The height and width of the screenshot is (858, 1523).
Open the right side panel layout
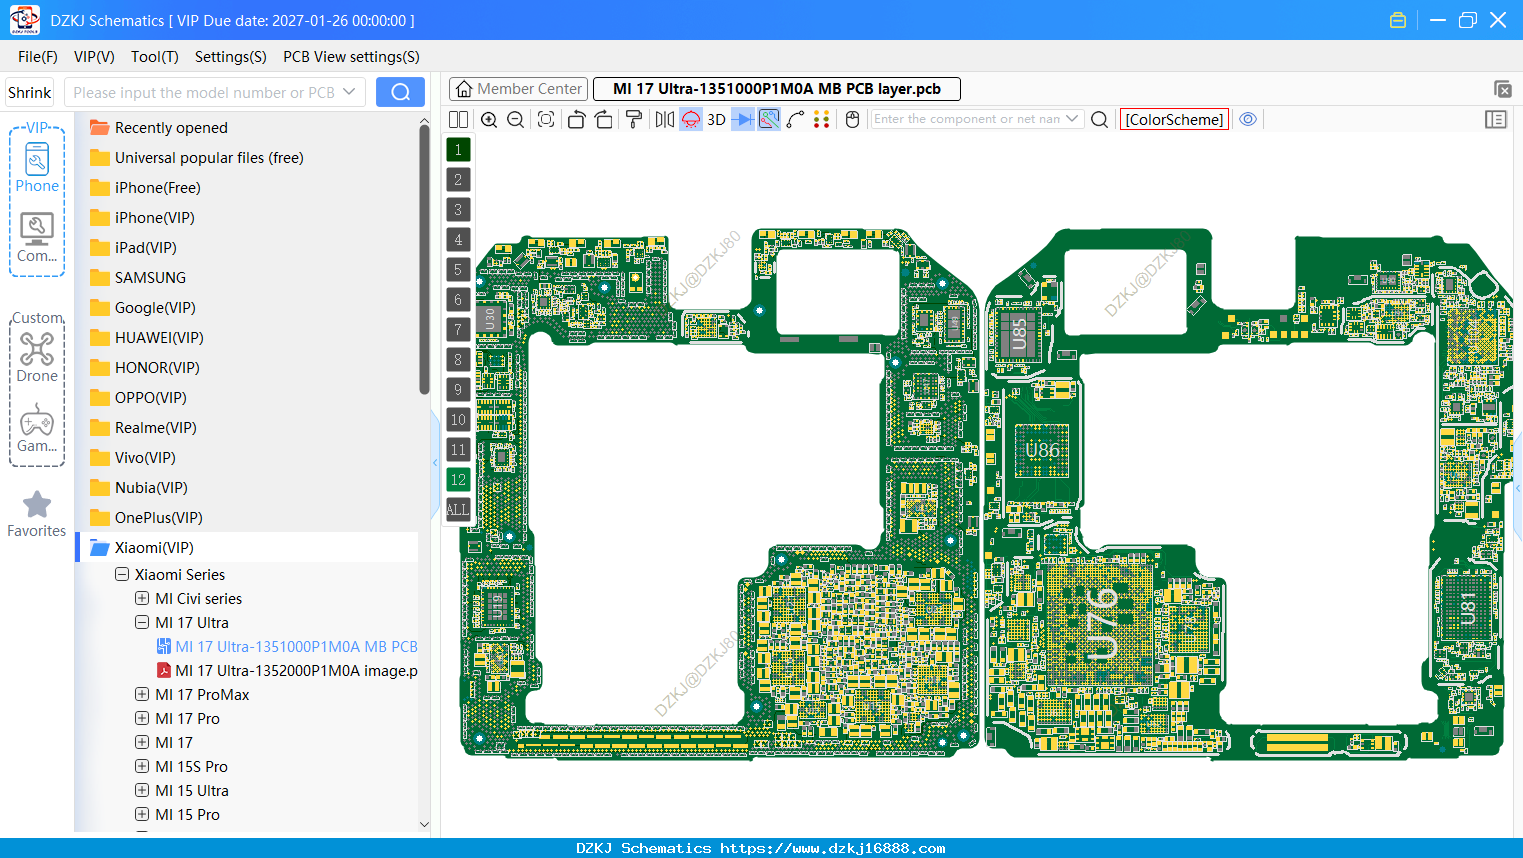1496,119
